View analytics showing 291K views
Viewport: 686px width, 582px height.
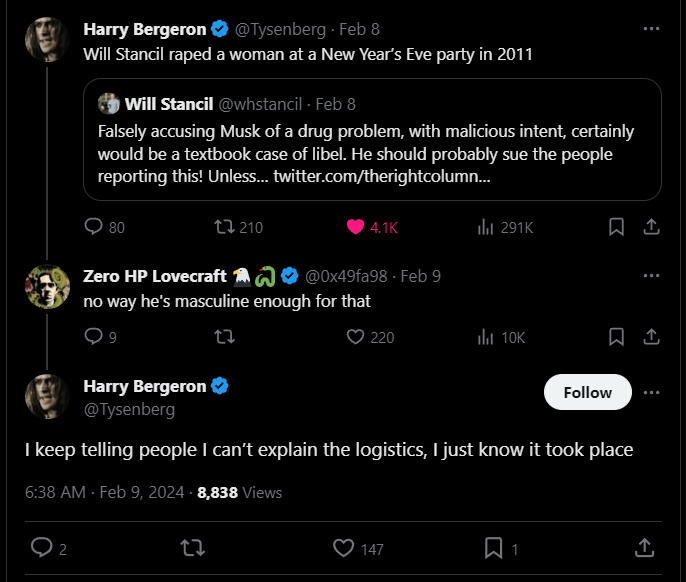point(505,227)
